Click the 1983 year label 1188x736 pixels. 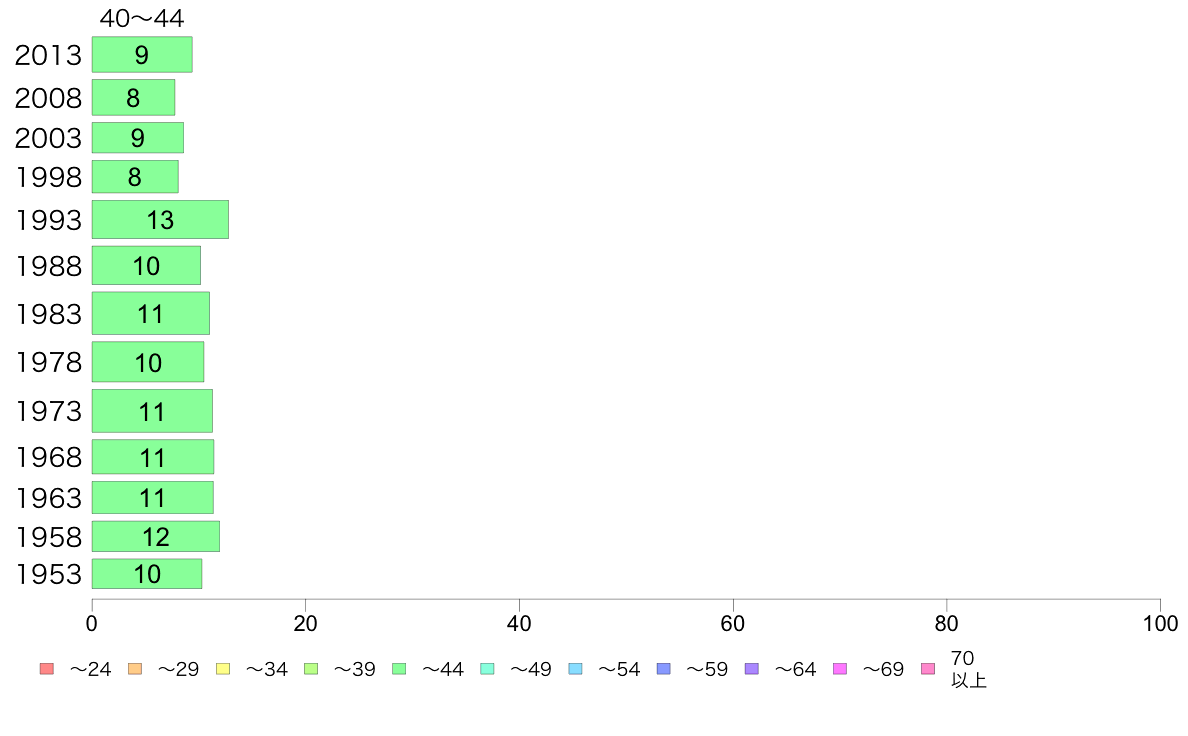click(48, 314)
